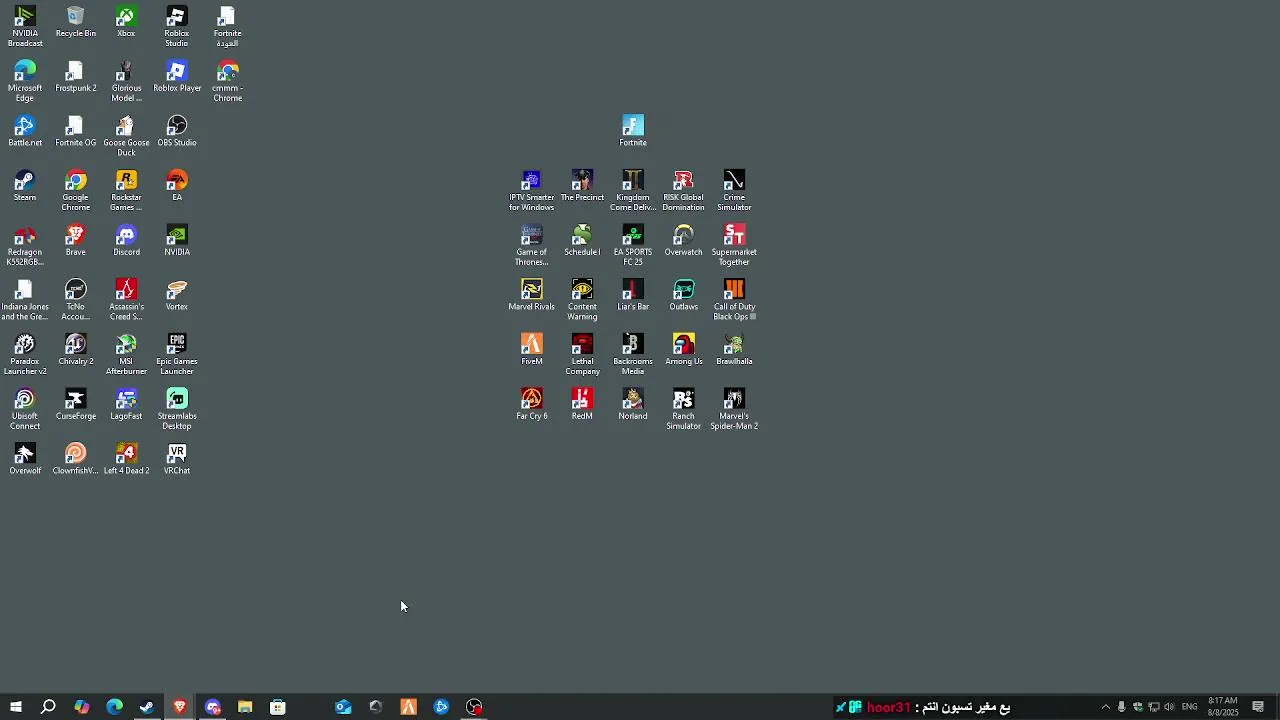Select the Overwatch desktop icon
Image resolution: width=1280 pixels, height=720 pixels.
pos(684,241)
